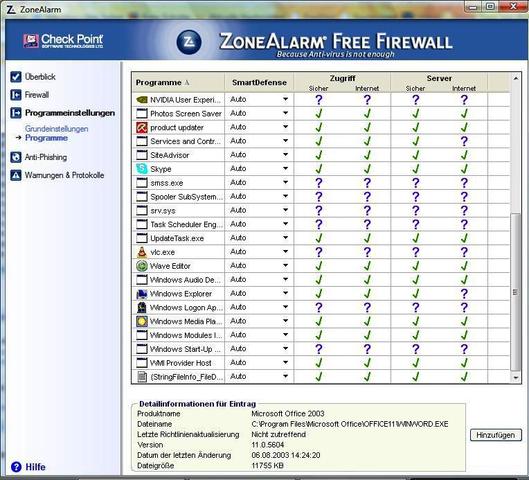The height and width of the screenshot is (480, 529).
Task: Toggle Server Internet permission for Windows Explorer
Action: coord(464,294)
